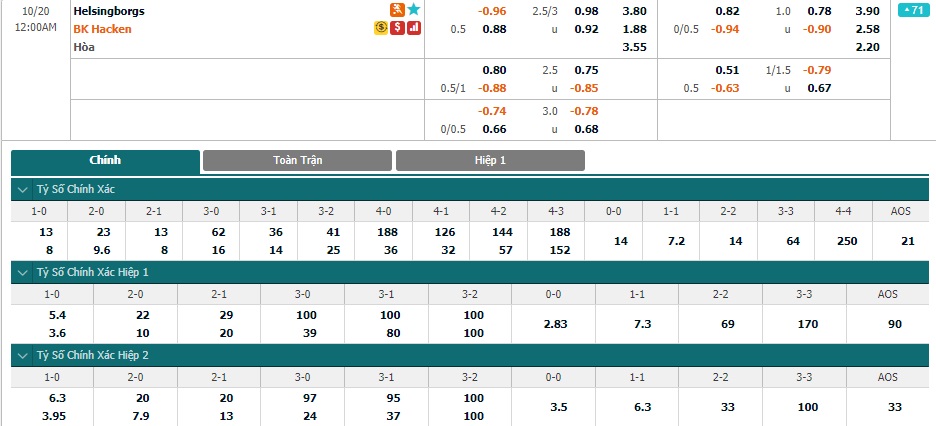Viewport: 936px width, 426px height.
Task: Open the red bar chart statistics icon
Action: pos(414,27)
